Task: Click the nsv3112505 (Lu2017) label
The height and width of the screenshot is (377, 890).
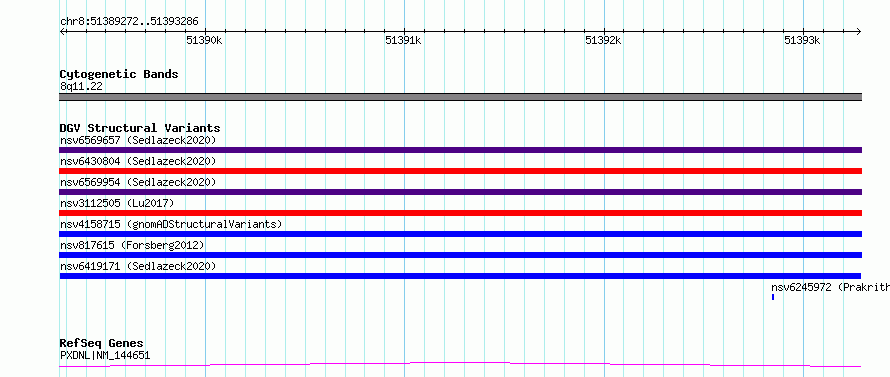Action: (117, 203)
